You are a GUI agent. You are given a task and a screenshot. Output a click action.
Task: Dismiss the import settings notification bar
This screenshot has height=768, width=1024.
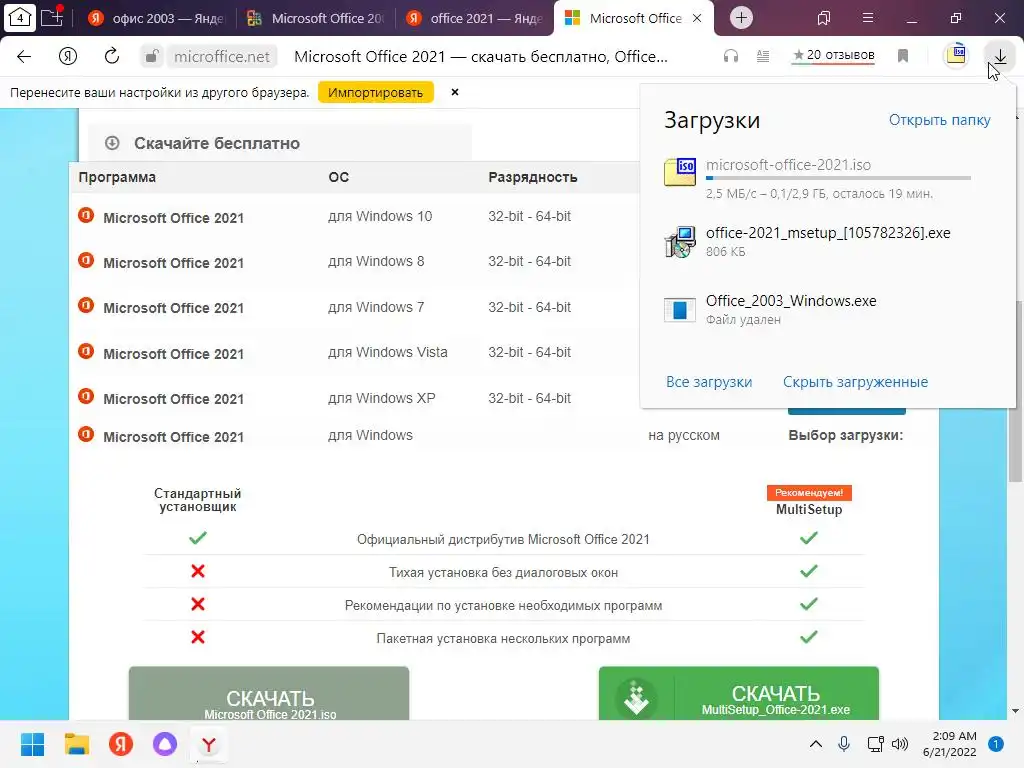(455, 92)
